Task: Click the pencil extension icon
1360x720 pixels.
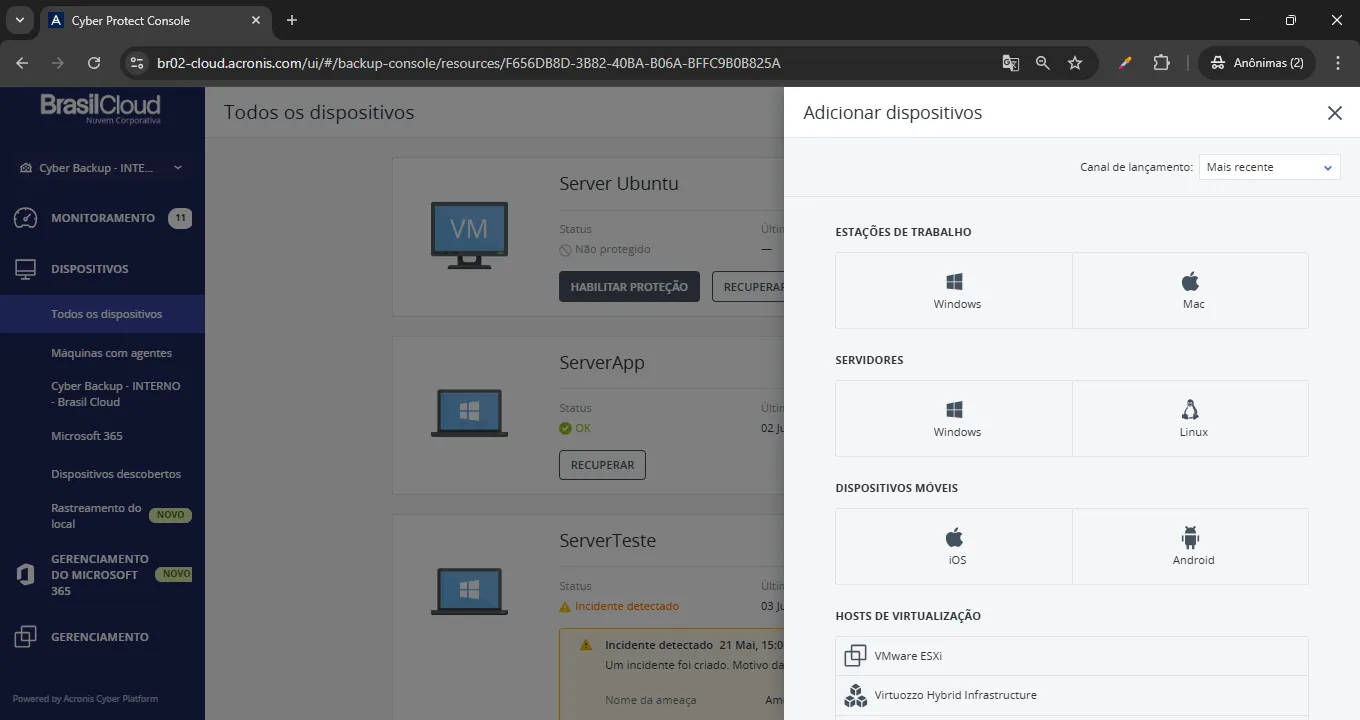Action: [1125, 63]
